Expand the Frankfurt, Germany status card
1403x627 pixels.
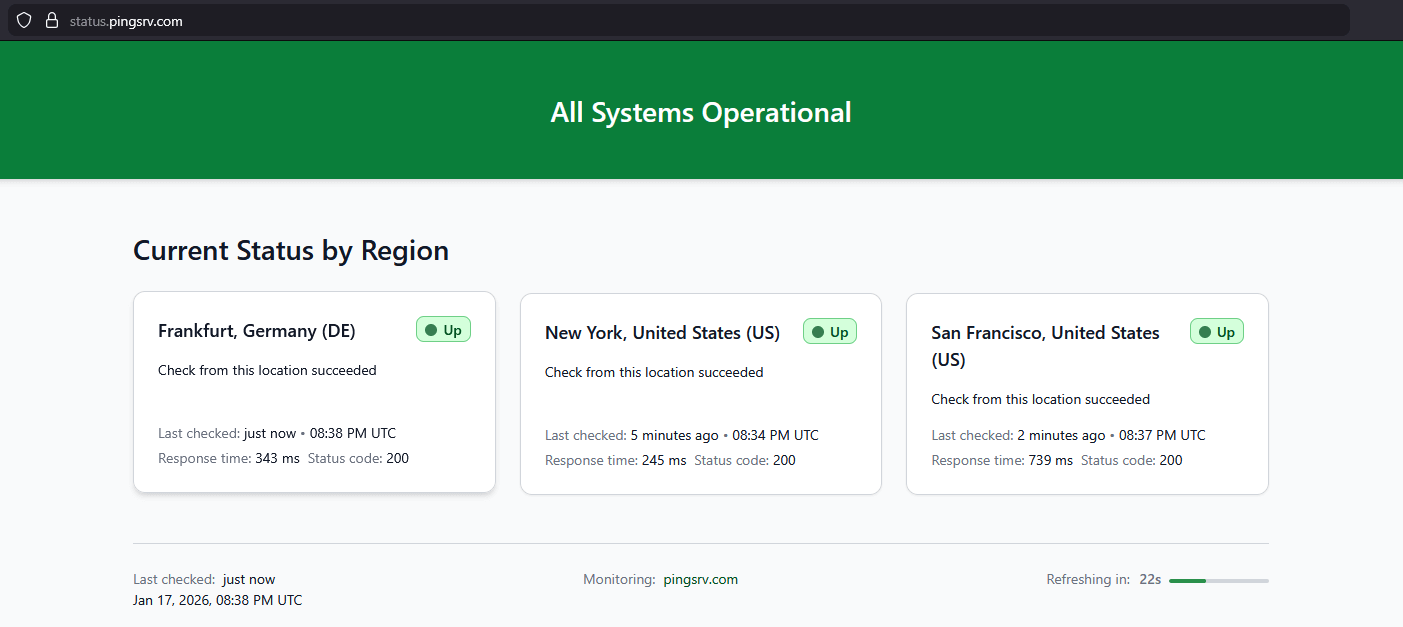(314, 392)
